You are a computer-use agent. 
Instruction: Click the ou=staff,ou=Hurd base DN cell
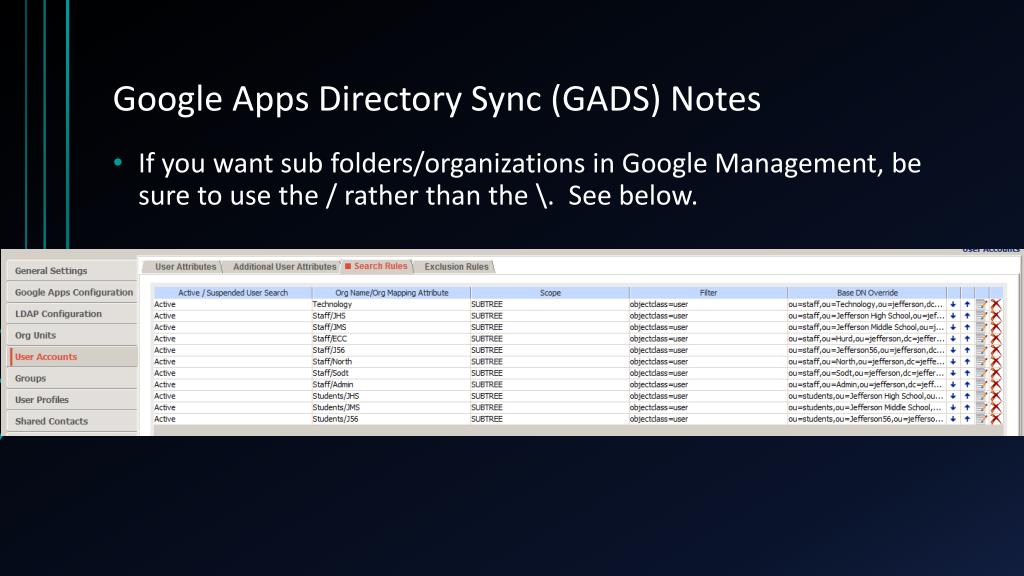click(867, 339)
